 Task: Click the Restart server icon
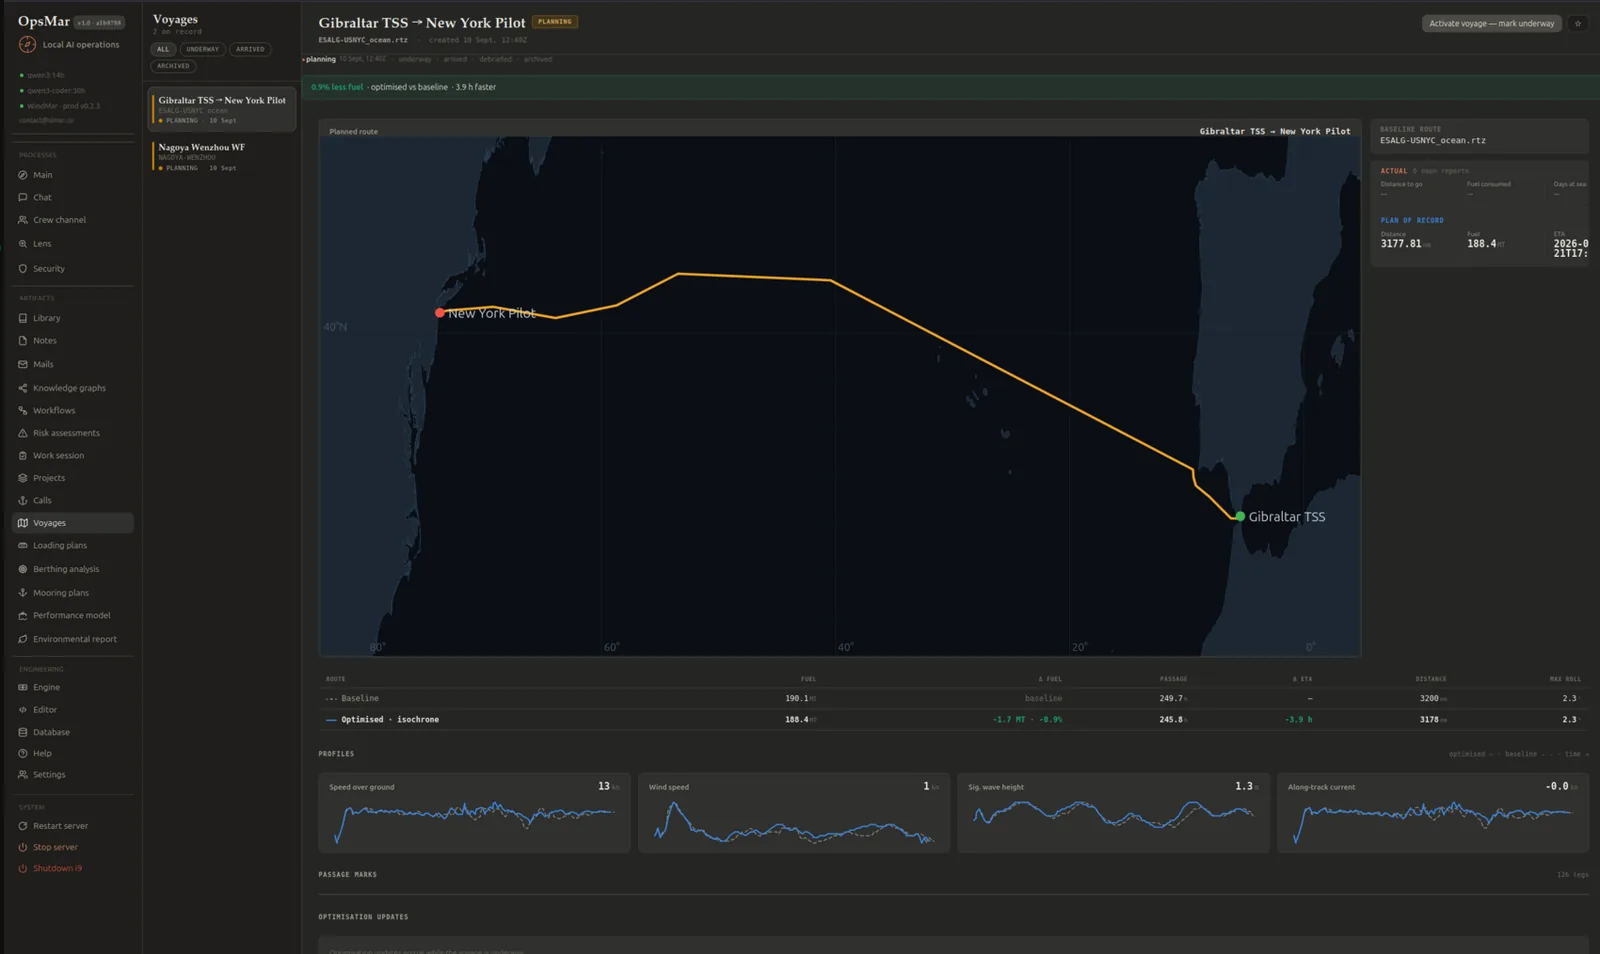point(23,826)
